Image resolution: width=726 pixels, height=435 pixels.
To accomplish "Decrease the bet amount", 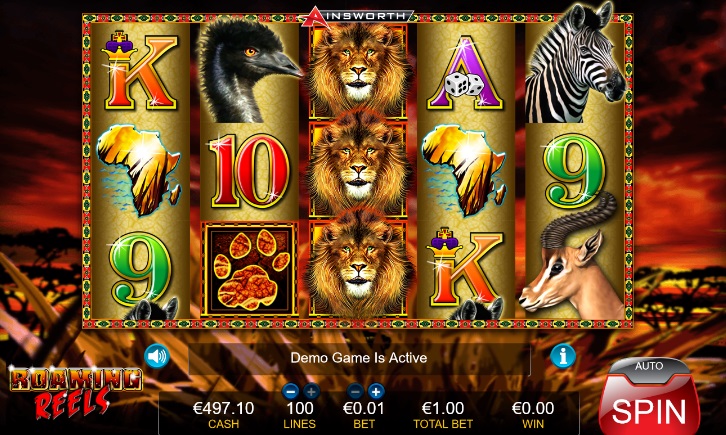I will pyautogui.click(x=355, y=392).
